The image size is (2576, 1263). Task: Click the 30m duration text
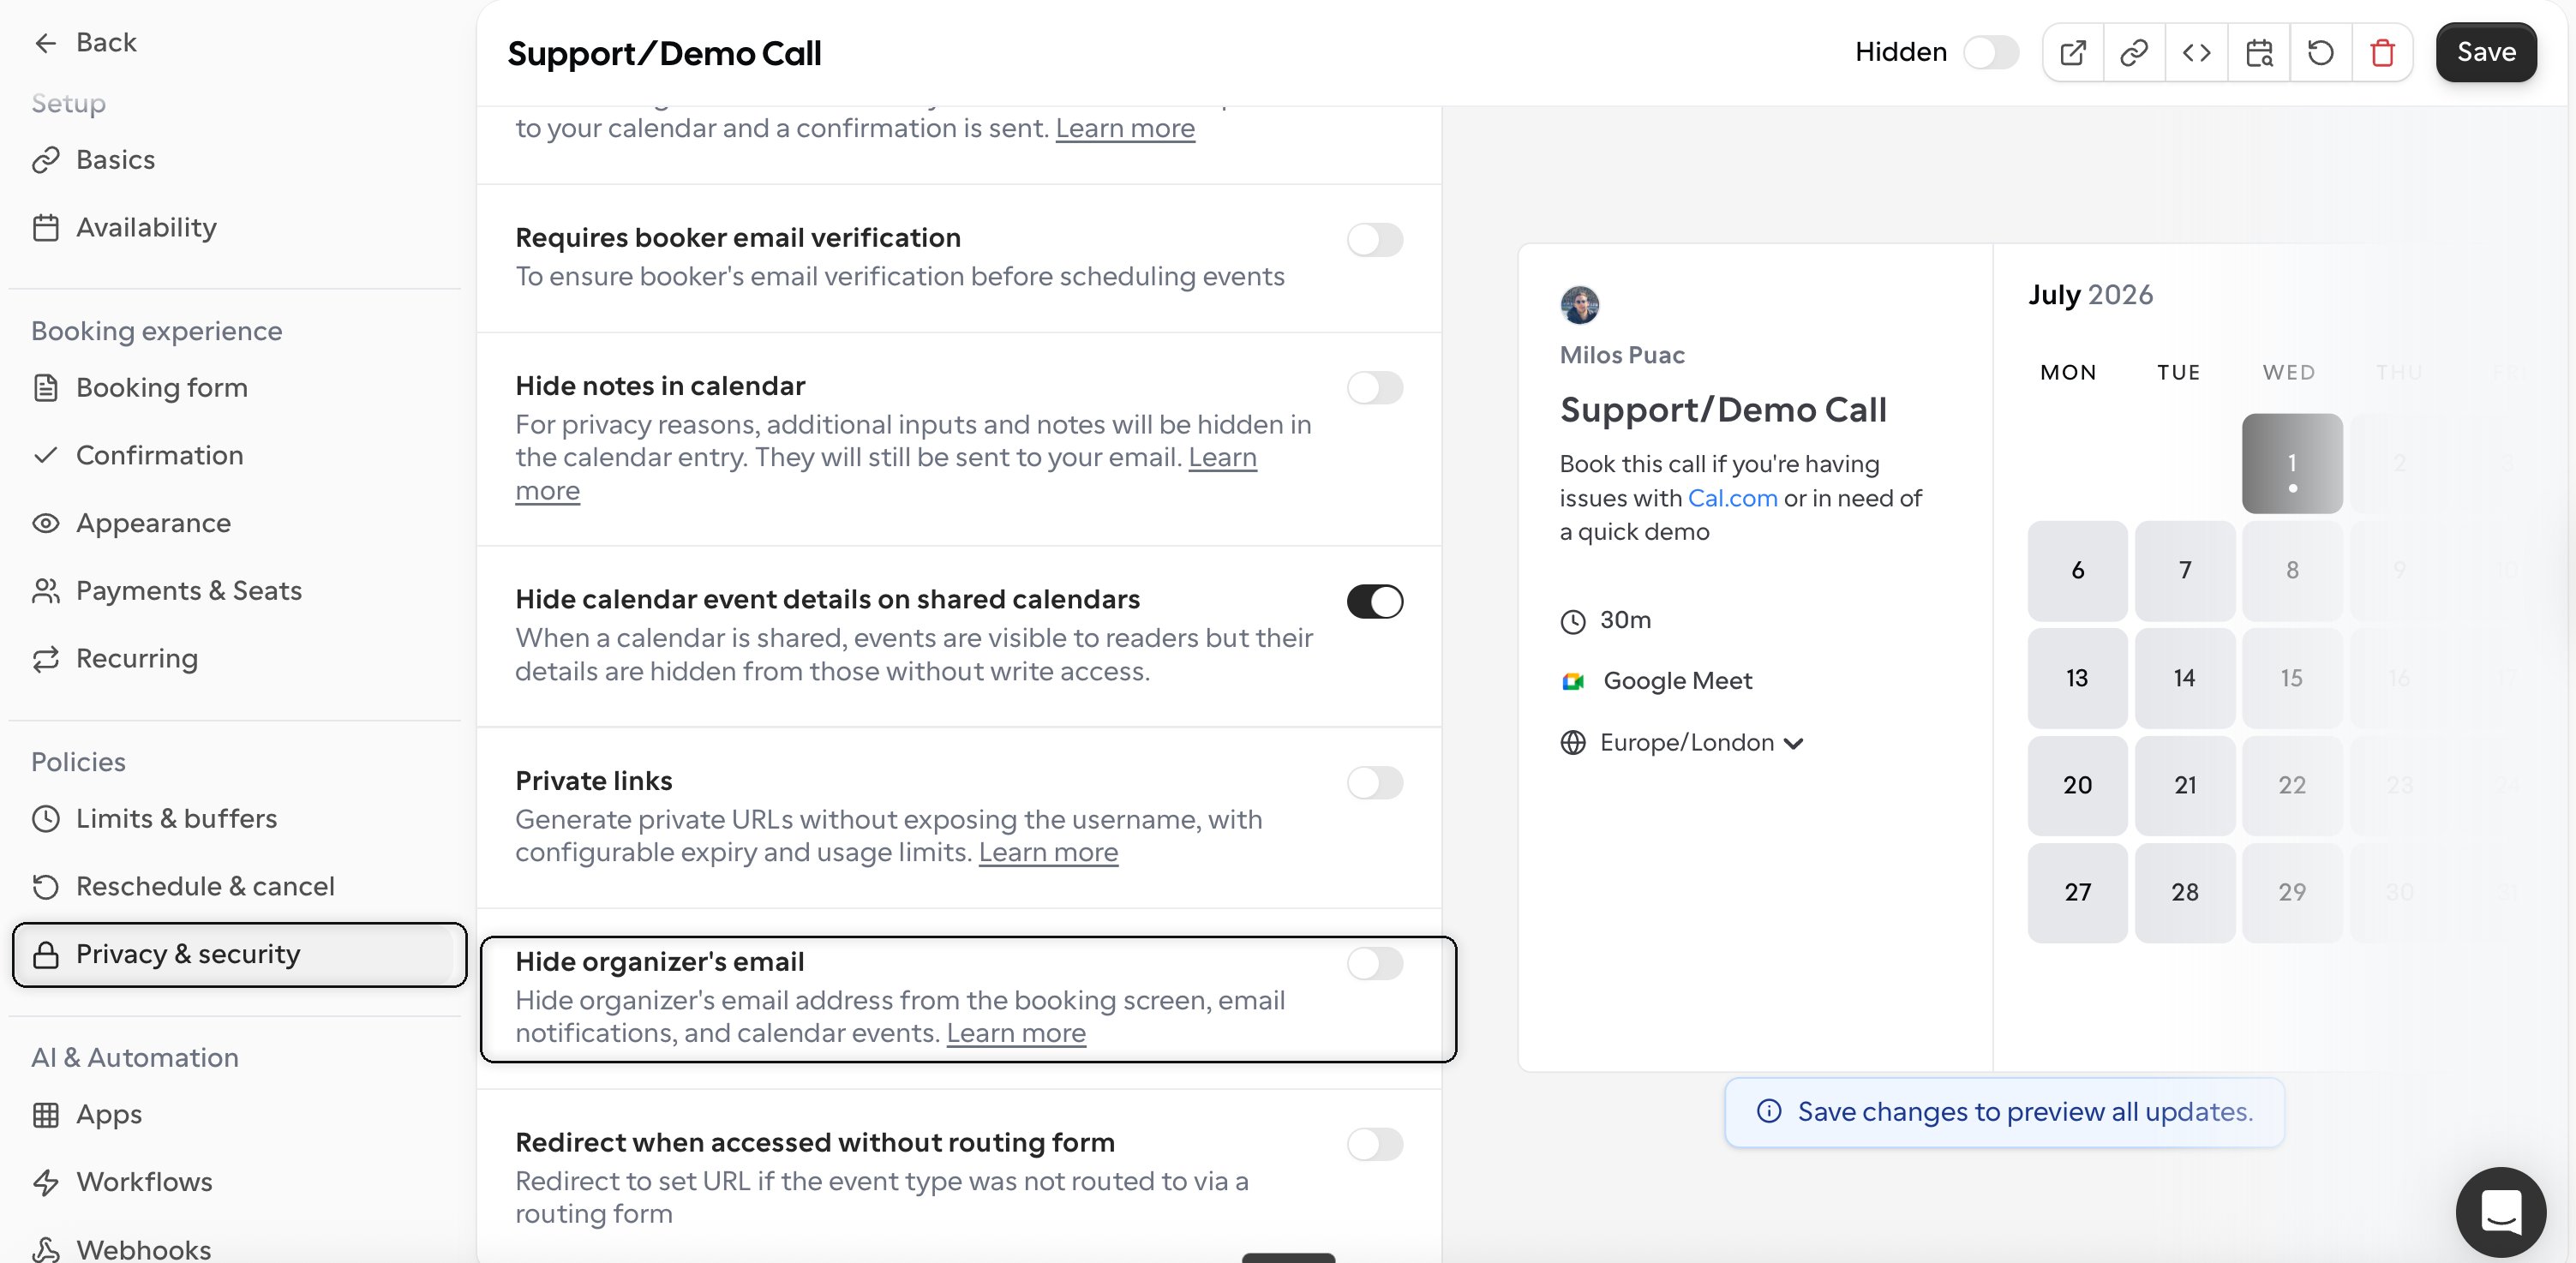[1625, 621]
